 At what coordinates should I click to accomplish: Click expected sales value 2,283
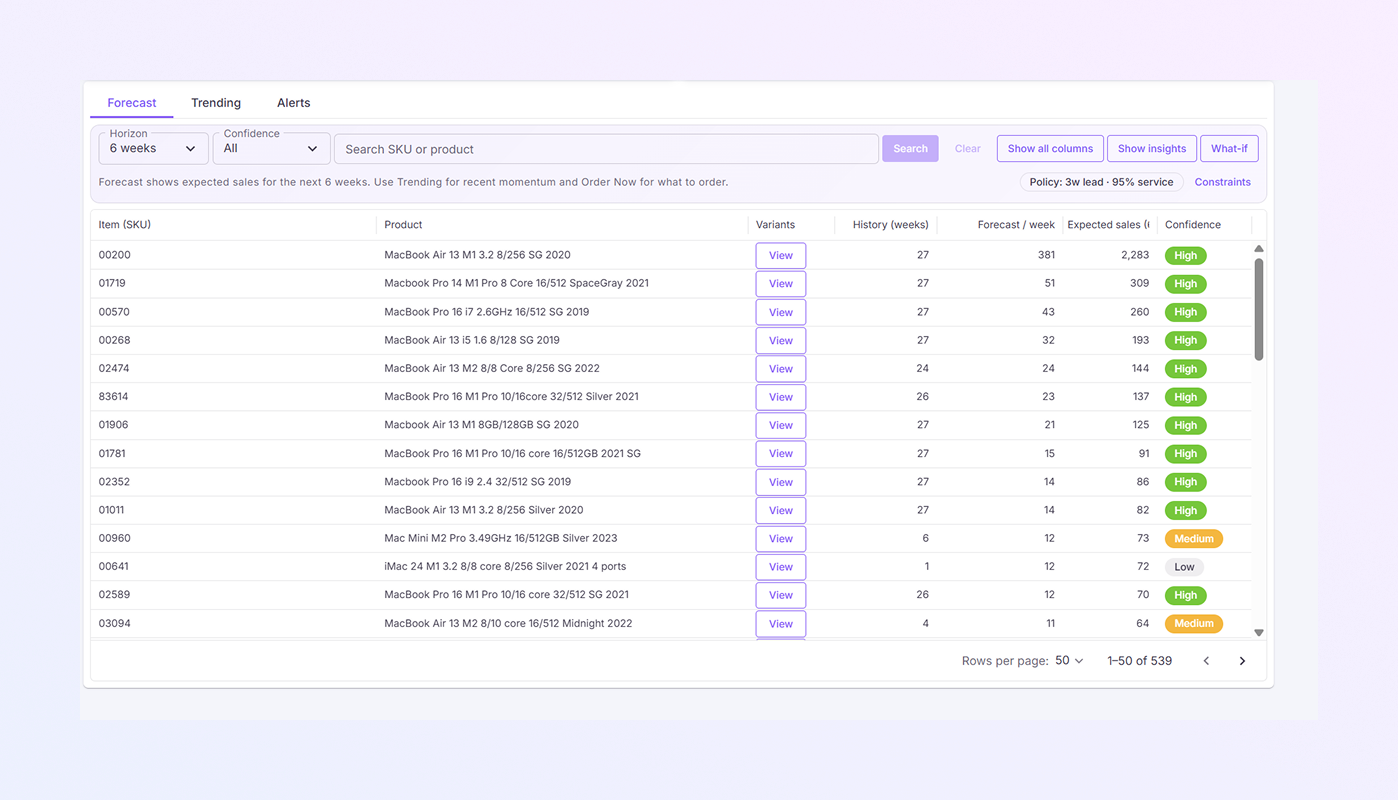(x=1135, y=255)
